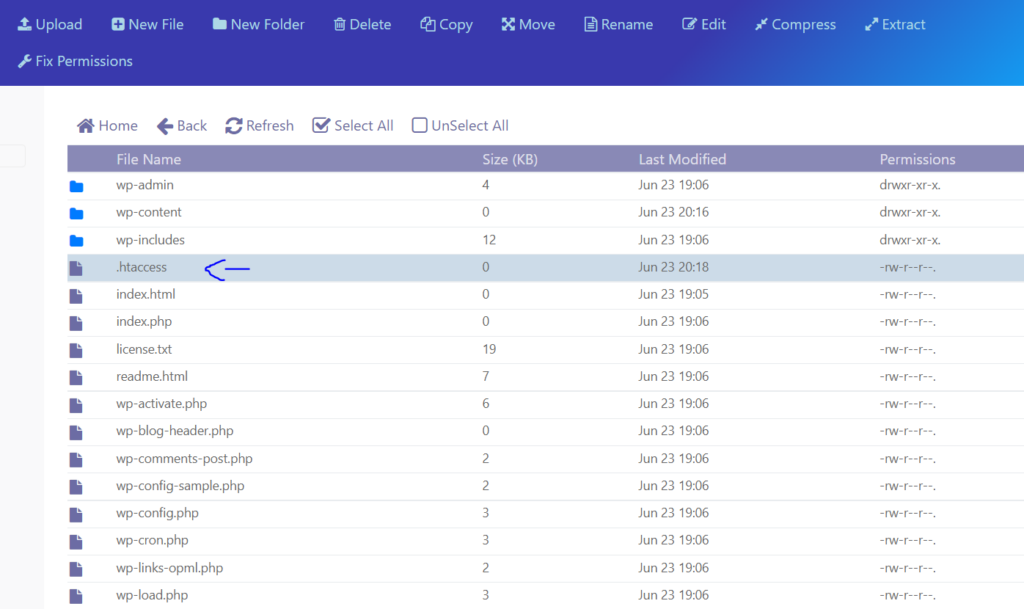
Task: Select the index.html file name
Action: point(146,294)
